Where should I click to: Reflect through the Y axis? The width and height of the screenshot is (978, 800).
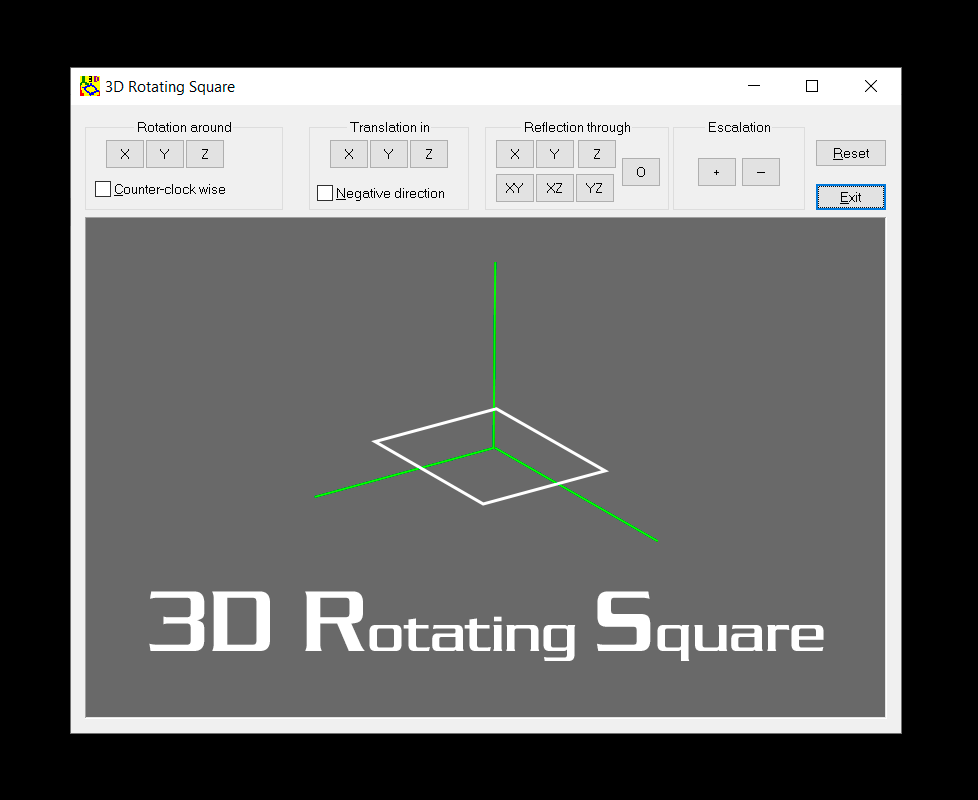tap(554, 154)
